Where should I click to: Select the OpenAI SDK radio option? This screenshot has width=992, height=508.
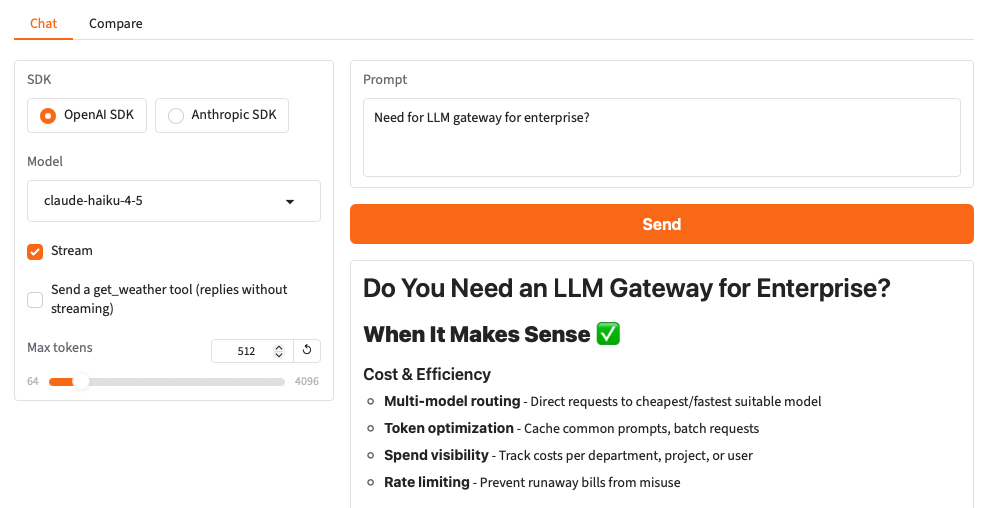pos(87,115)
